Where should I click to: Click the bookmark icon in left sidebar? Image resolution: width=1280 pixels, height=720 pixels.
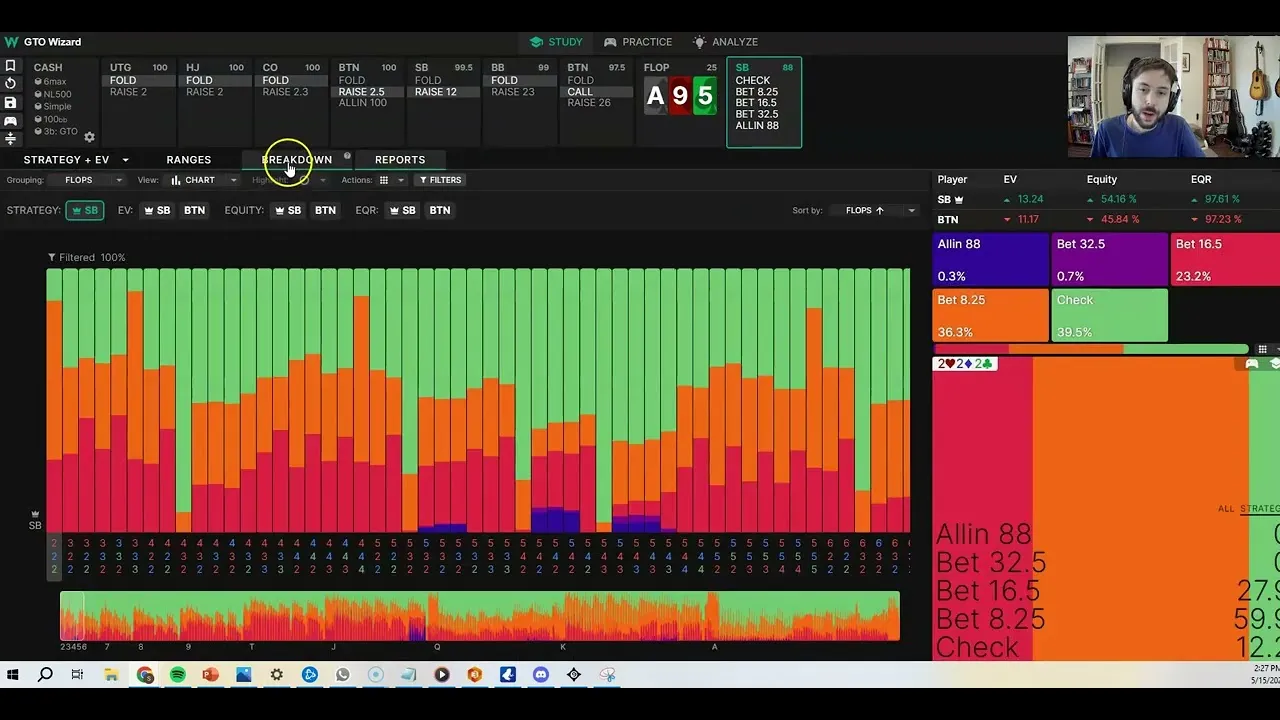pos(11,66)
